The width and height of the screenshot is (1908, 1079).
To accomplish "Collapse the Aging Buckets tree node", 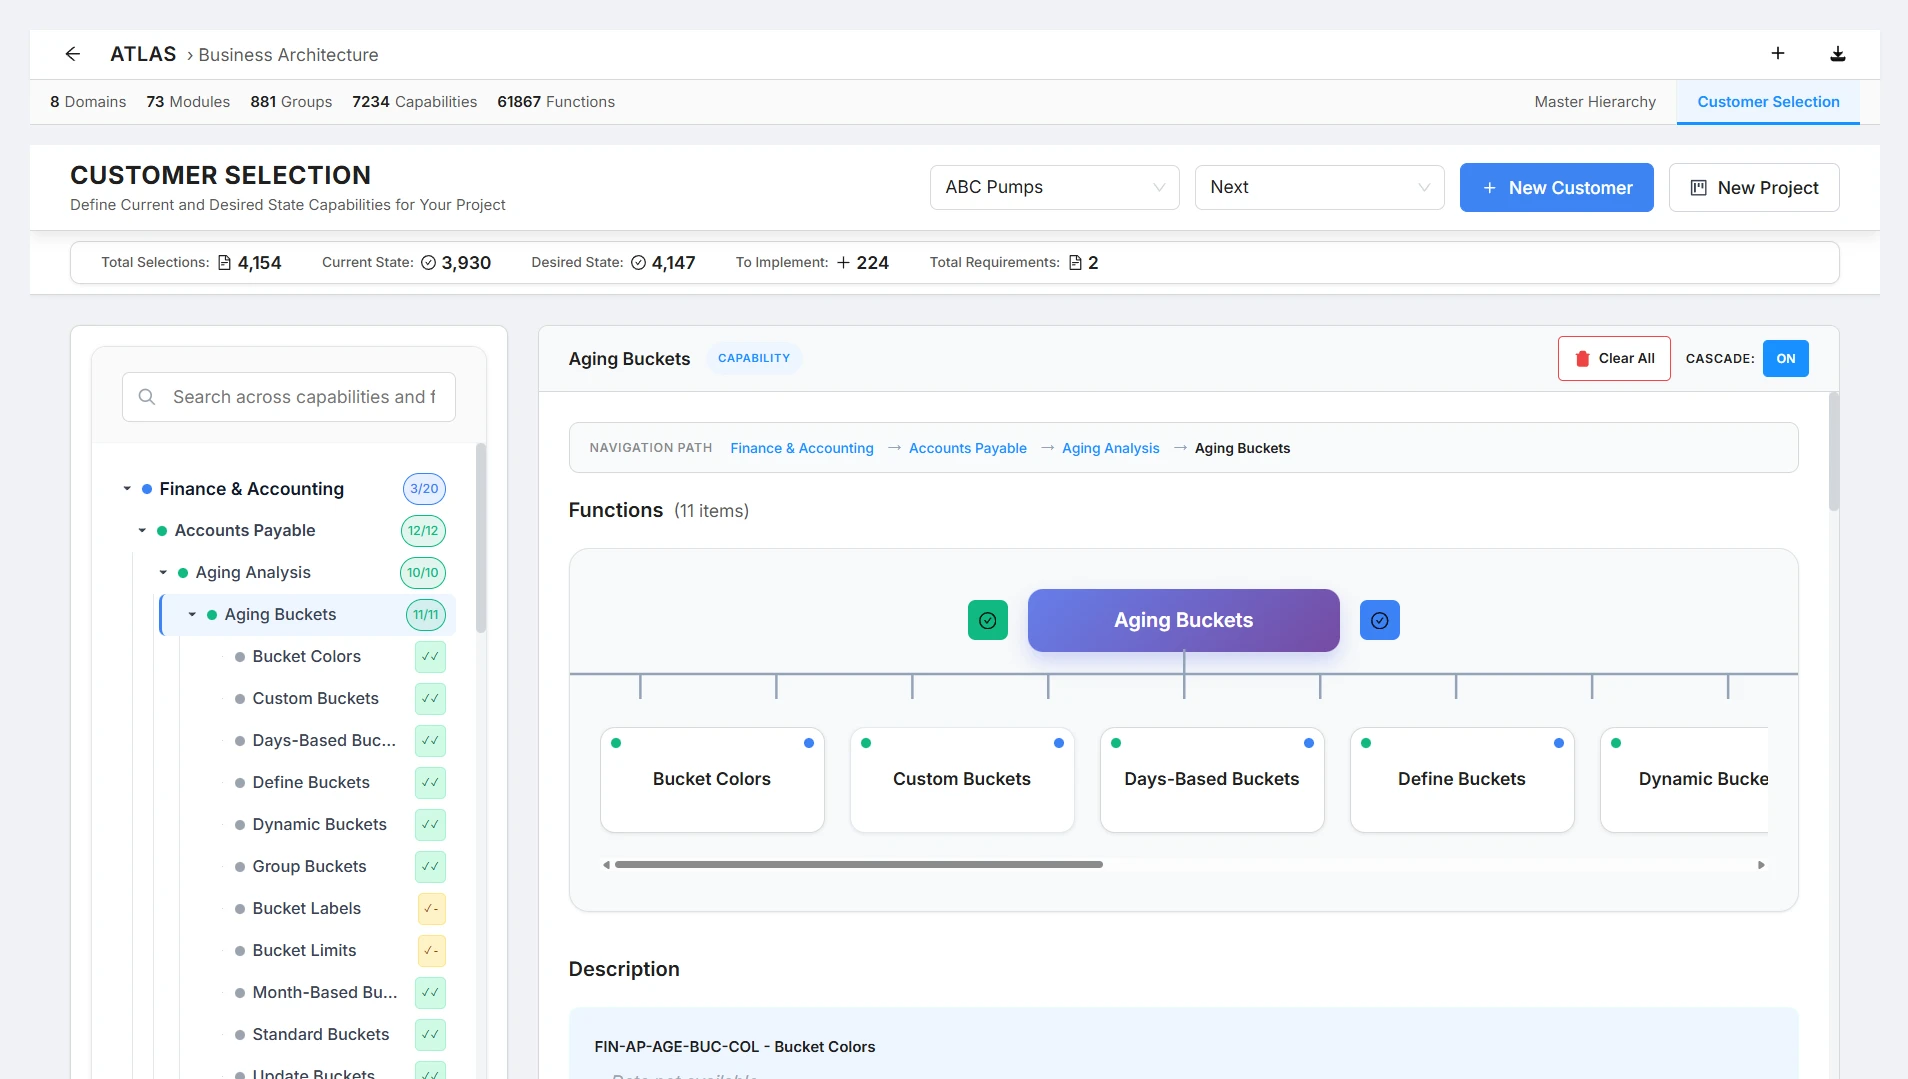I will (192, 615).
